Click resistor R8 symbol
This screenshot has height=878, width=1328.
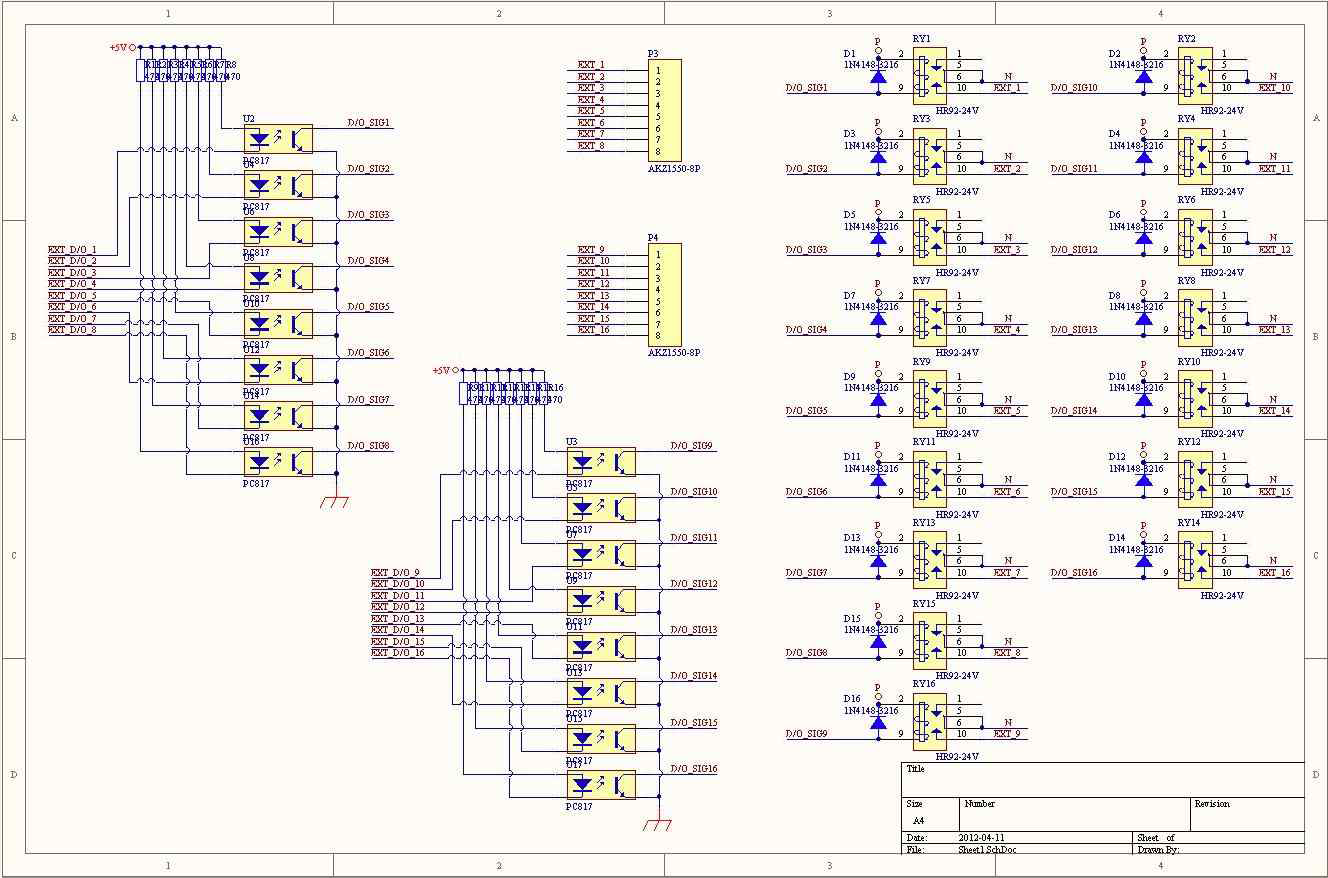[x=220, y=70]
